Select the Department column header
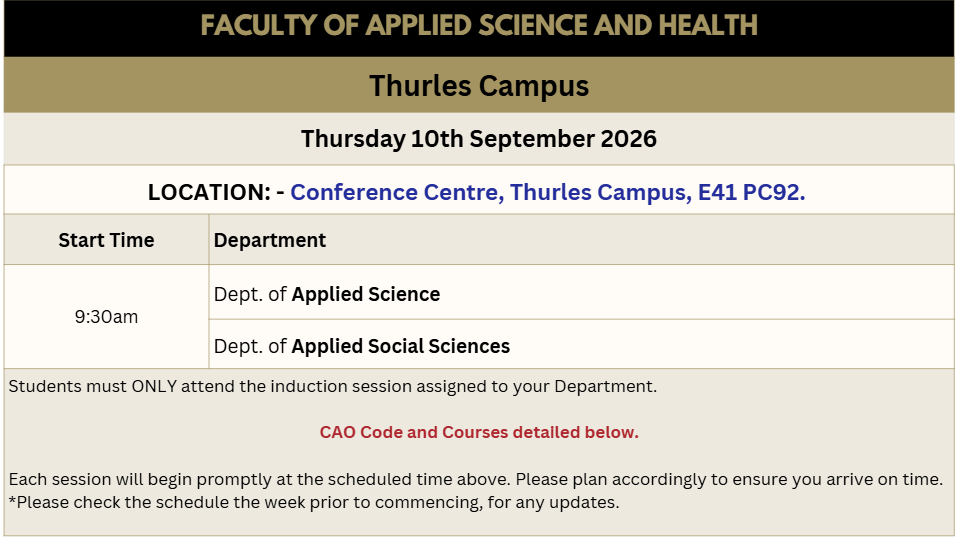962x540 pixels. pos(270,240)
